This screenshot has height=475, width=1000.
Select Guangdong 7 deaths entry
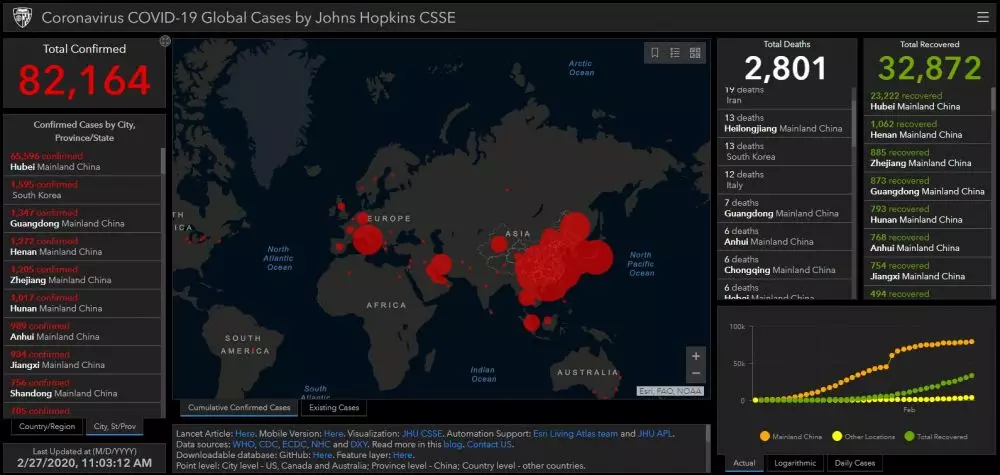(x=785, y=208)
